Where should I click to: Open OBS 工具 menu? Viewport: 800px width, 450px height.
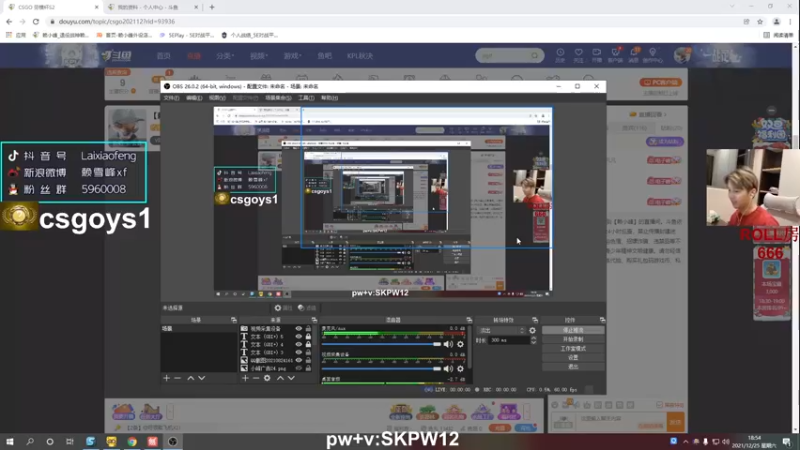306,97
